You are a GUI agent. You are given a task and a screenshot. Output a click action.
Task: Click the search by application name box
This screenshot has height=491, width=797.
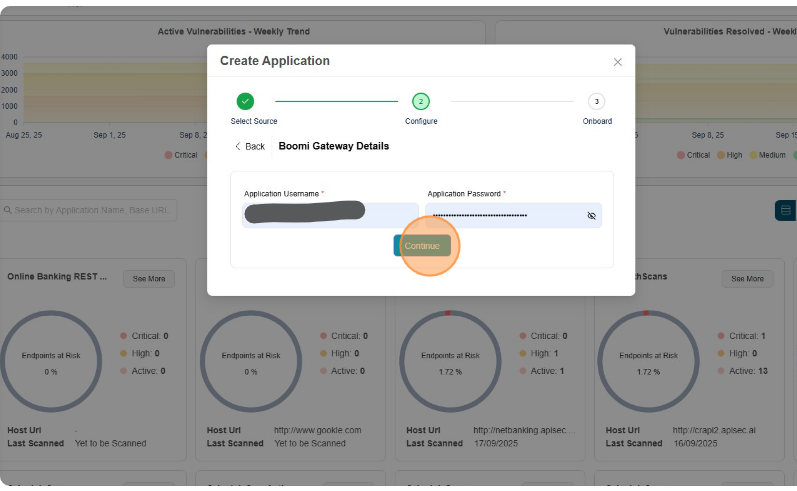point(90,210)
